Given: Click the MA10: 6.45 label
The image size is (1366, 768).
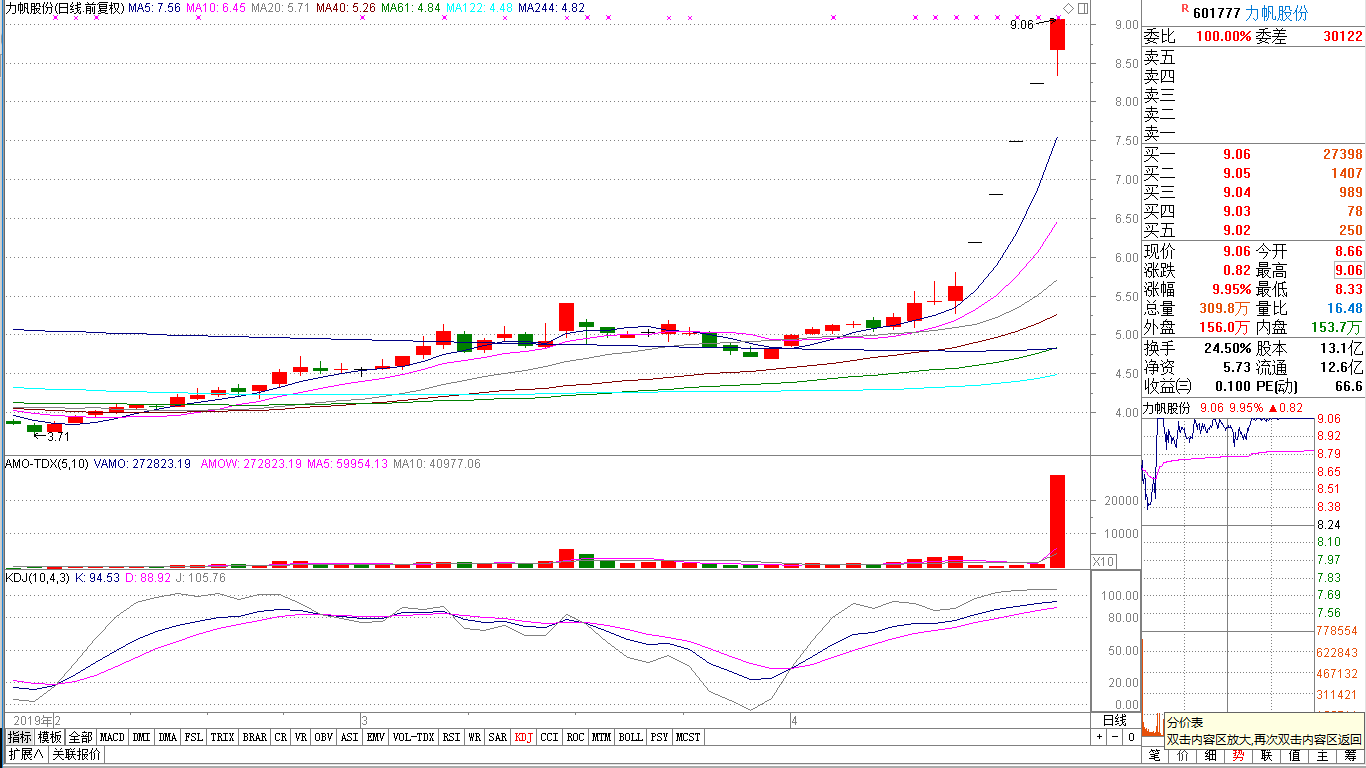Looking at the screenshot, I should coord(216,8).
